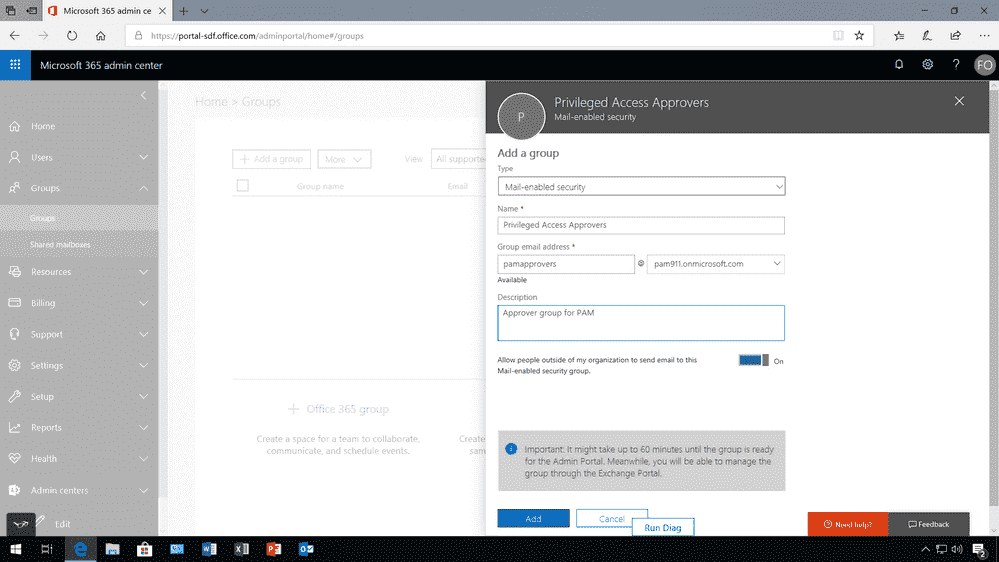The width and height of the screenshot is (999, 562).
Task: Open settings gear in header
Action: 928,64
